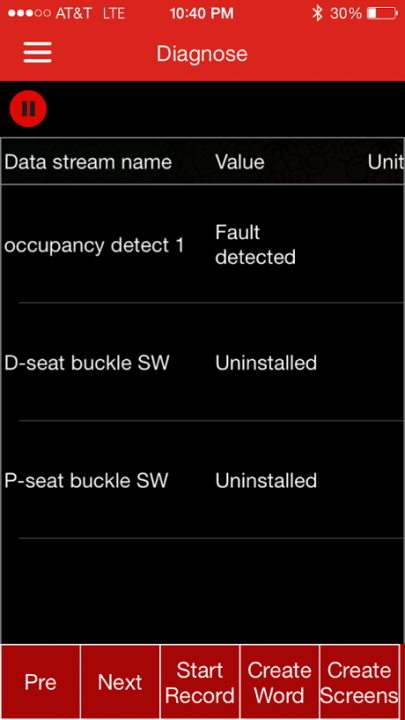The image size is (405, 720).
Task: Tap Start Record button
Action: click(200, 682)
